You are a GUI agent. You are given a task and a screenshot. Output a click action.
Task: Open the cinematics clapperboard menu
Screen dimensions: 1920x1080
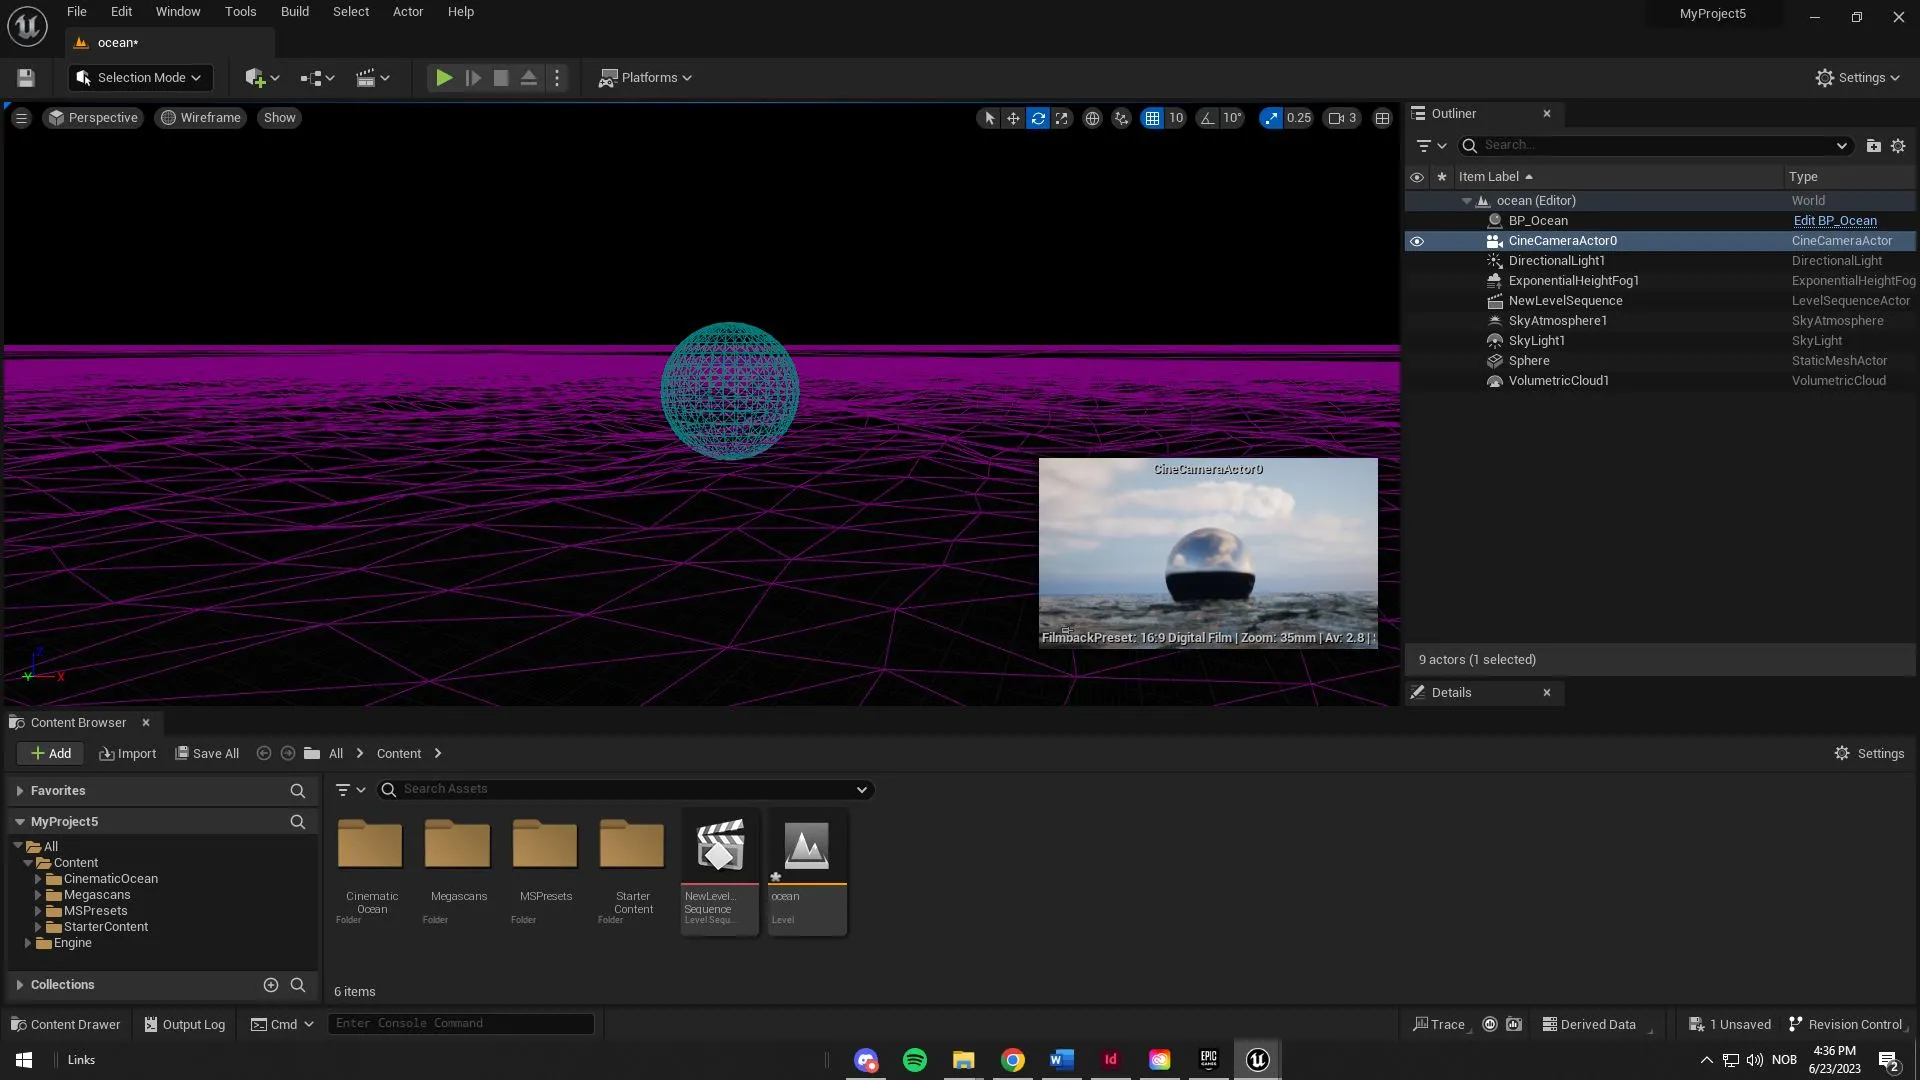(x=373, y=78)
